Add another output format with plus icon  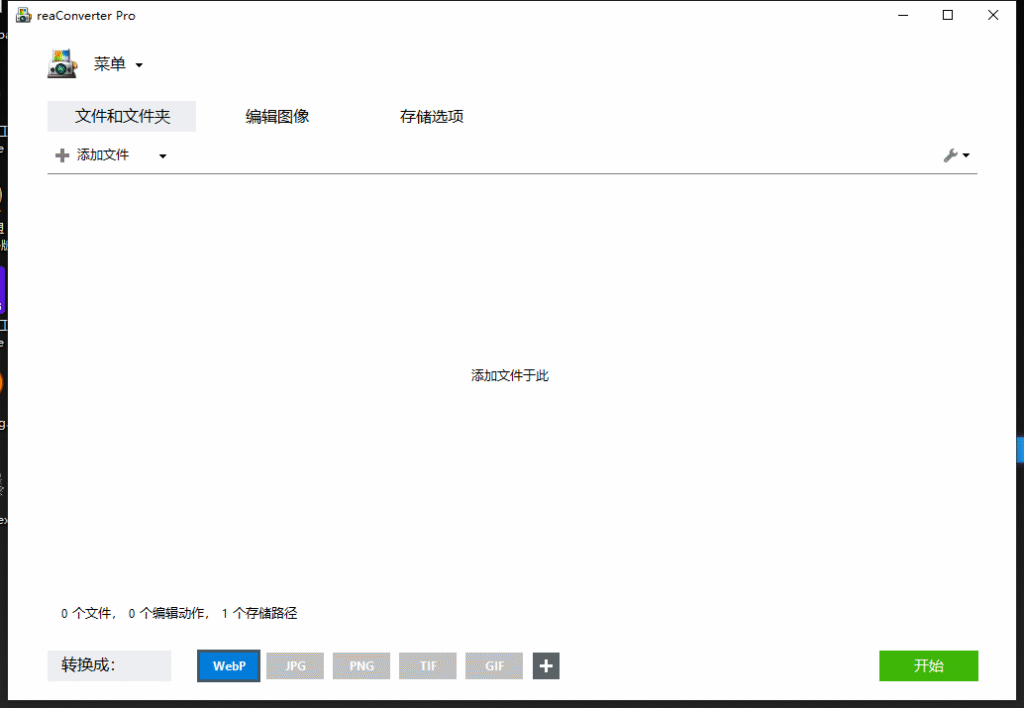pos(546,666)
